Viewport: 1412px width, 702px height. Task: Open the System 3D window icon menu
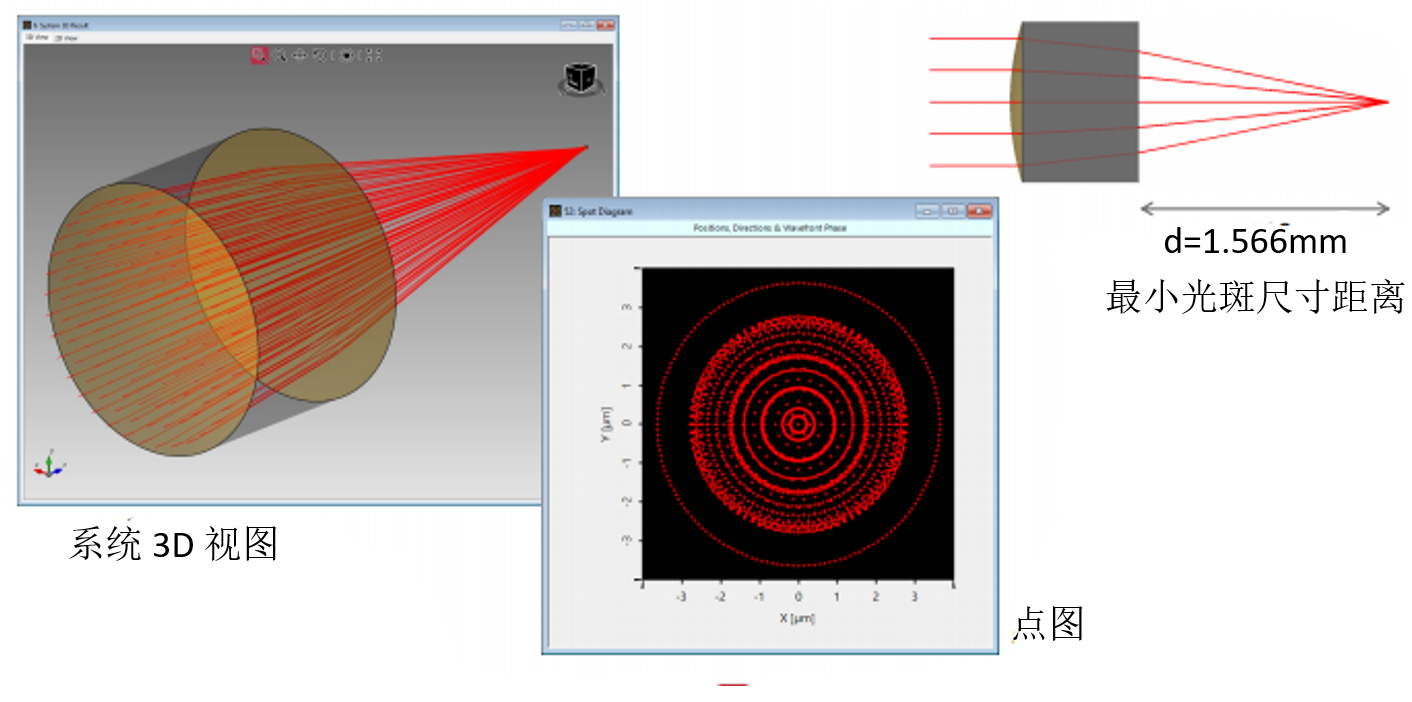point(27,24)
